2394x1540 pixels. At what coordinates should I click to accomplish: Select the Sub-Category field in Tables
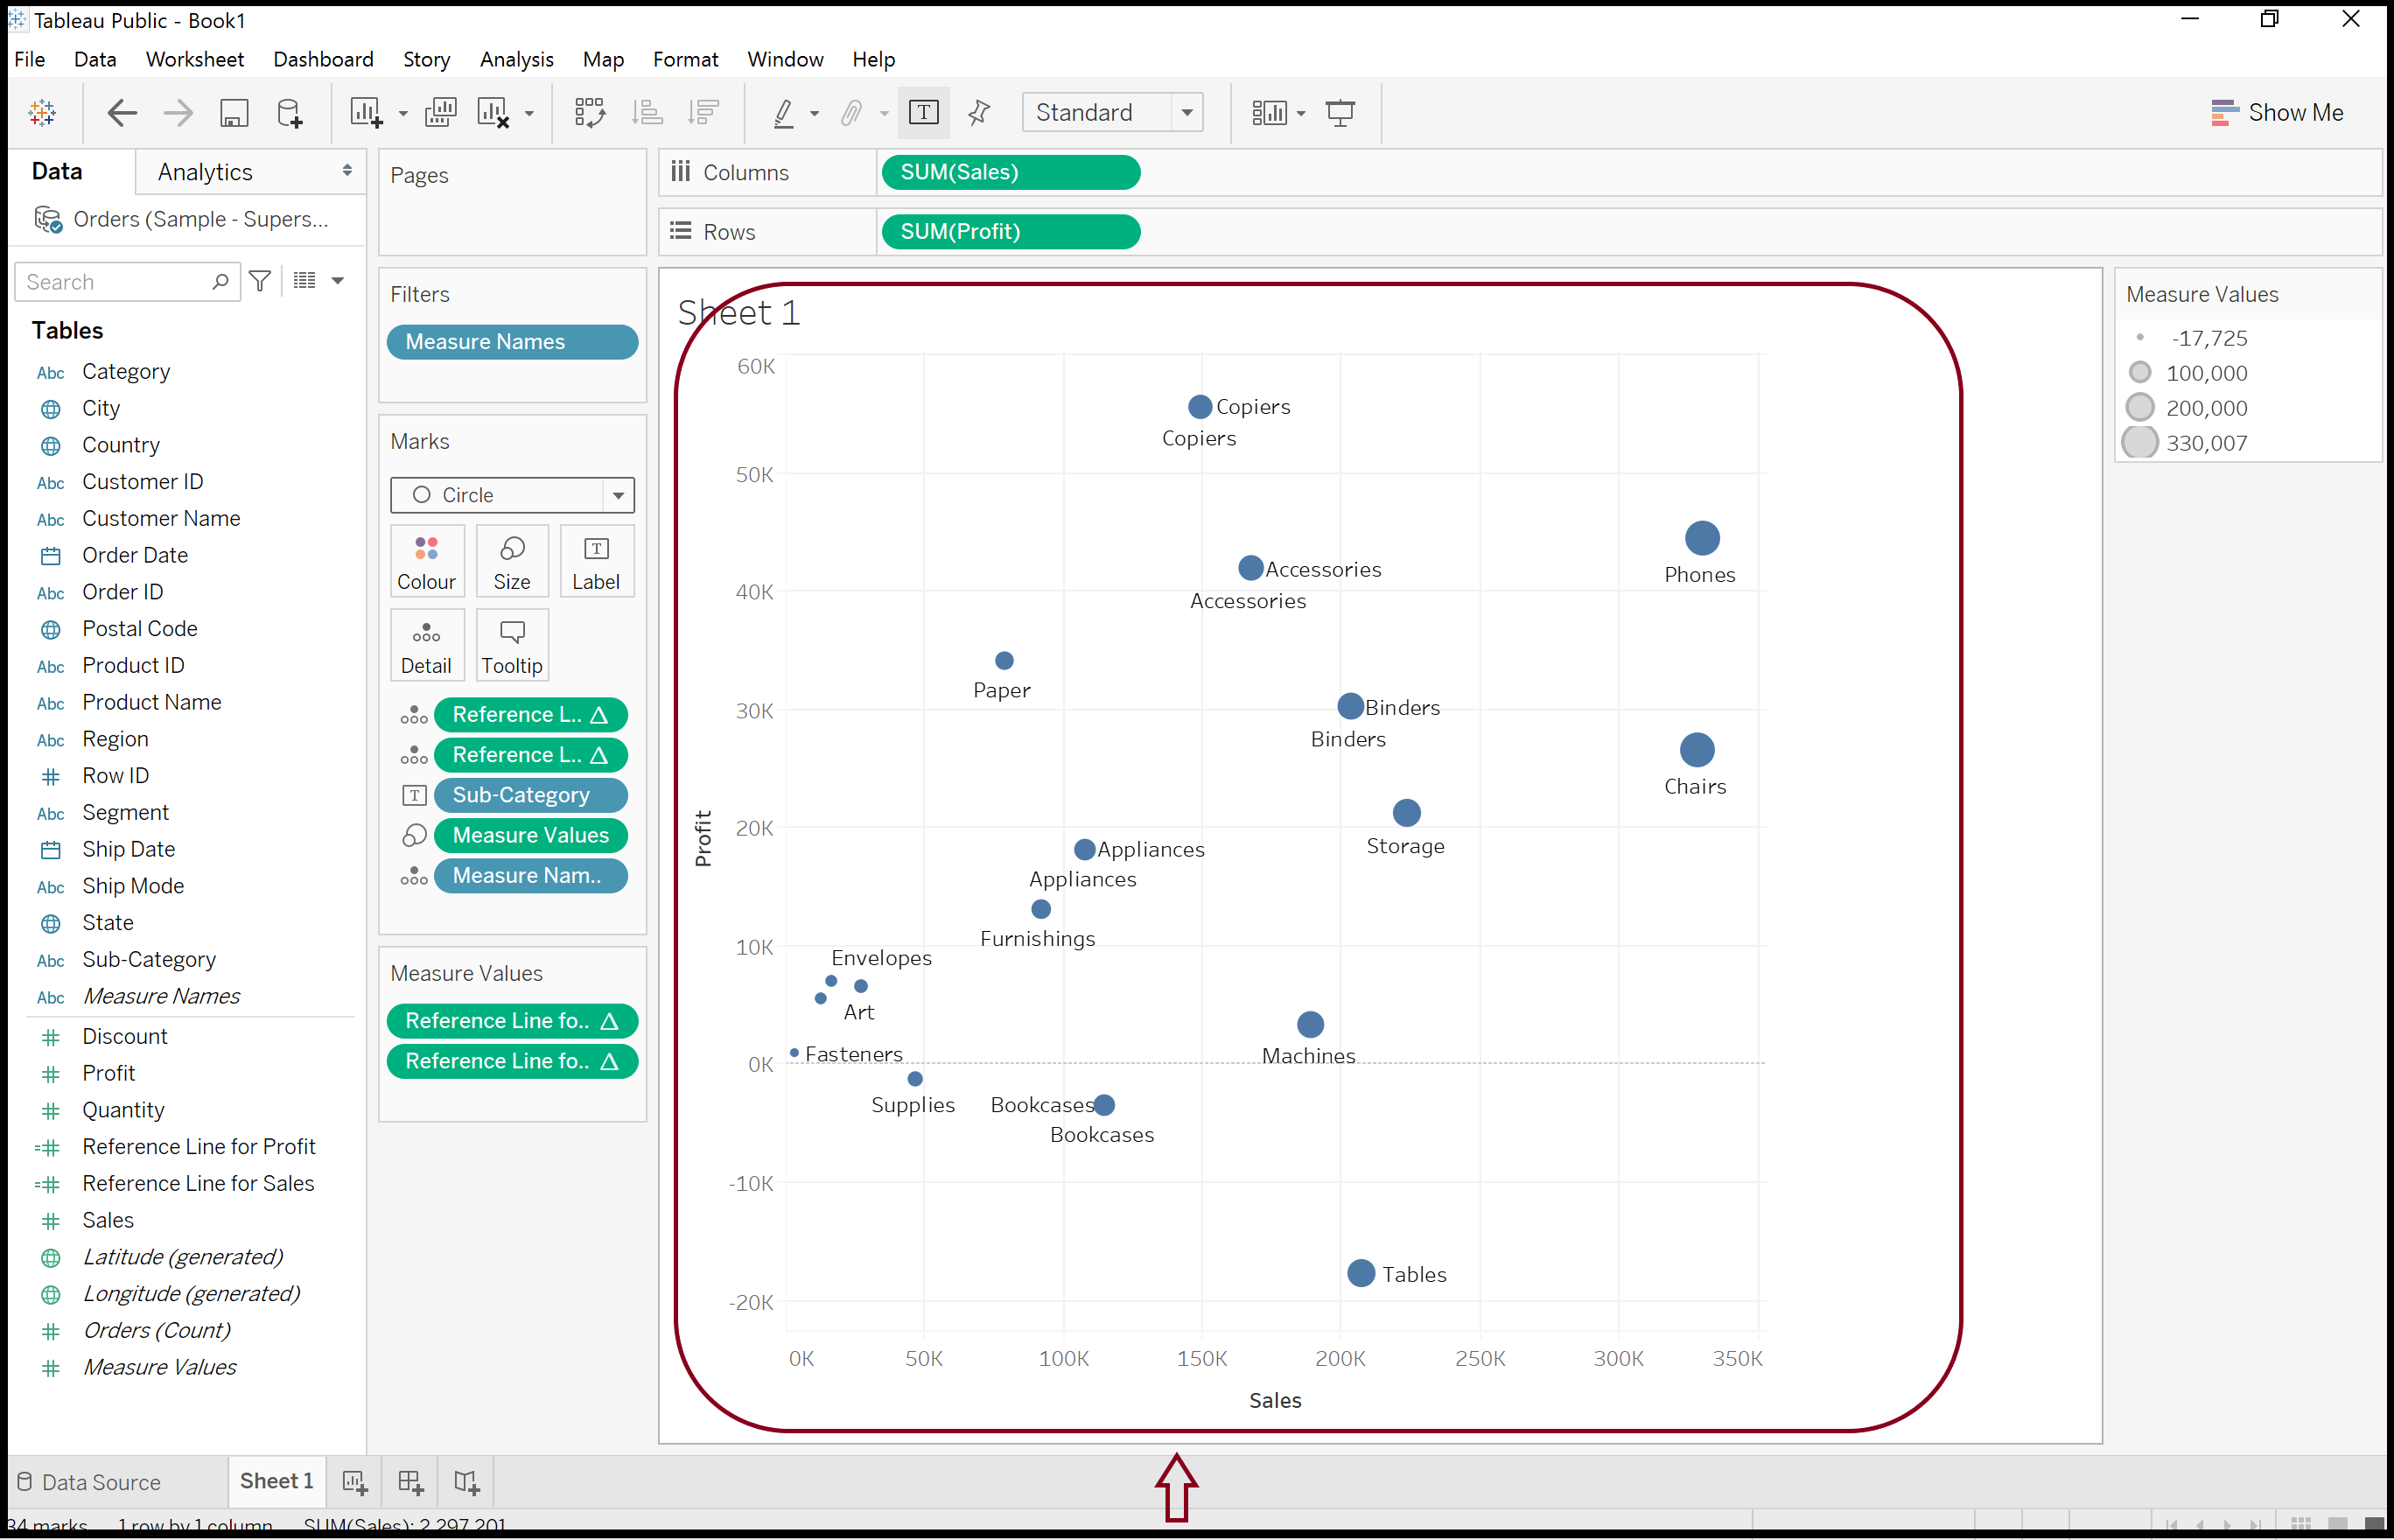pos(148,960)
